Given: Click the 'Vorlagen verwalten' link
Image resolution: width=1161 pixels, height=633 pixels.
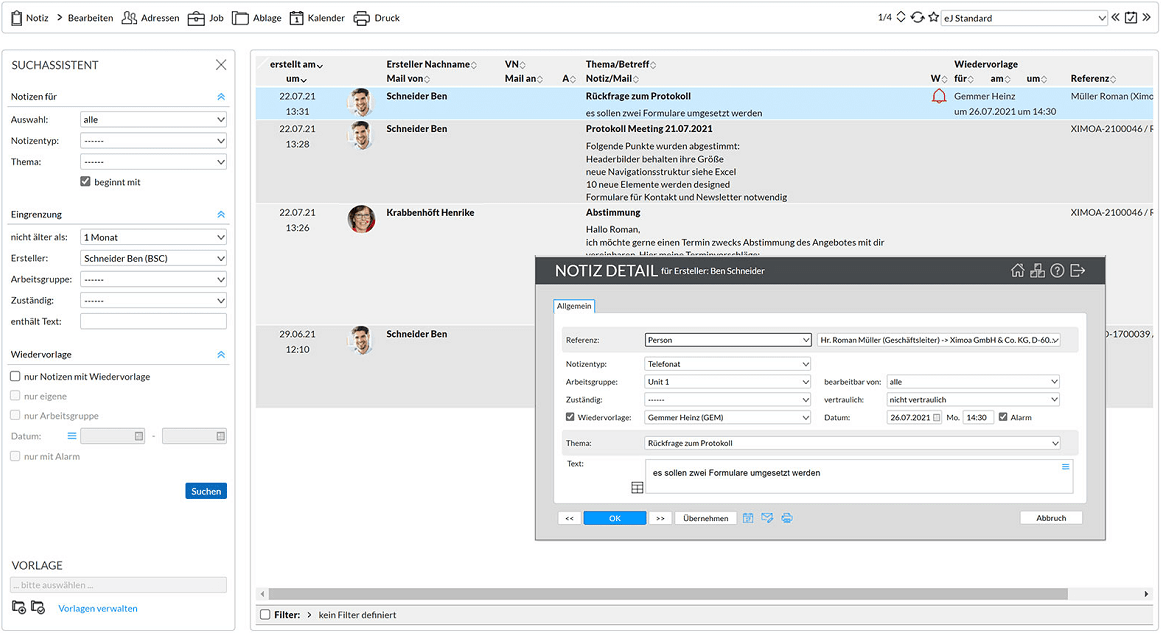Looking at the screenshot, I should click(x=97, y=607).
